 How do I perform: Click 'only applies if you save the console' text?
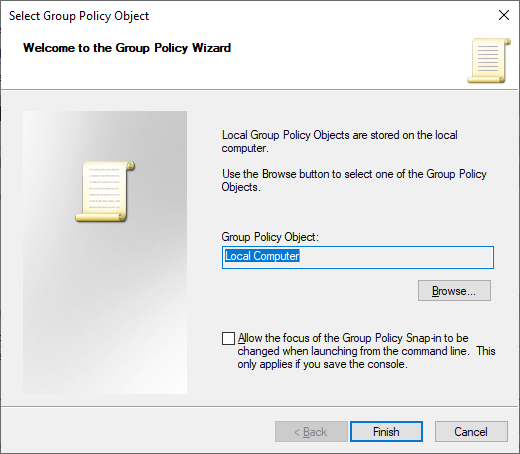322,364
